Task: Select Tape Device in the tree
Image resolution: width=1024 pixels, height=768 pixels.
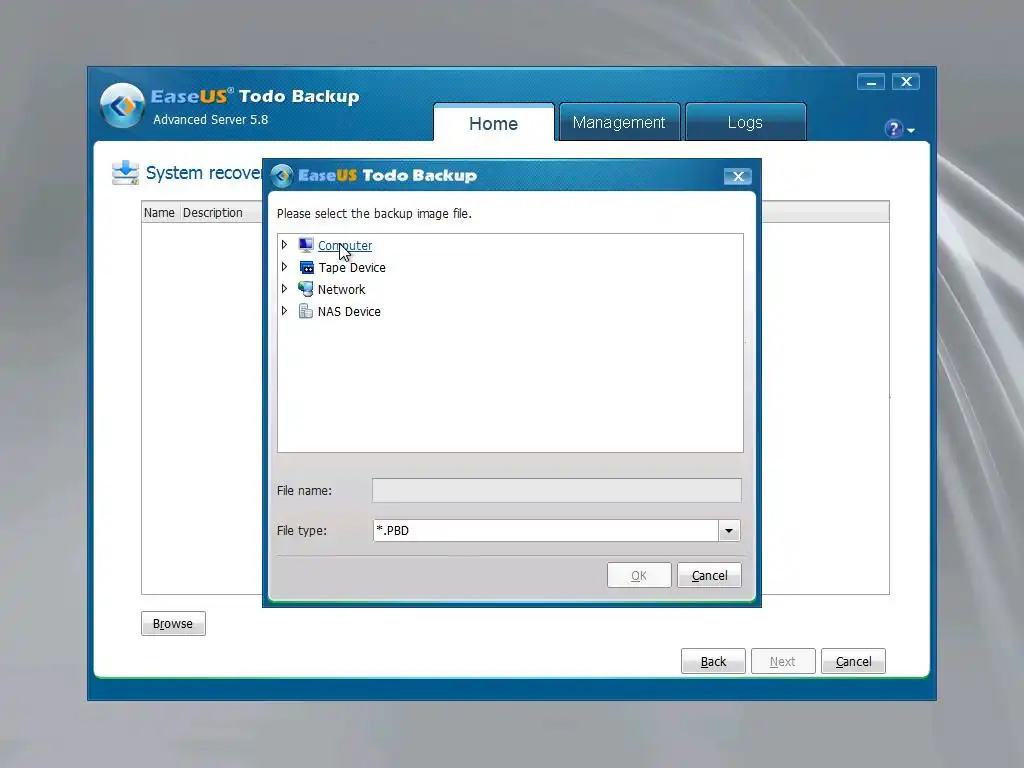Action: pyautogui.click(x=352, y=268)
